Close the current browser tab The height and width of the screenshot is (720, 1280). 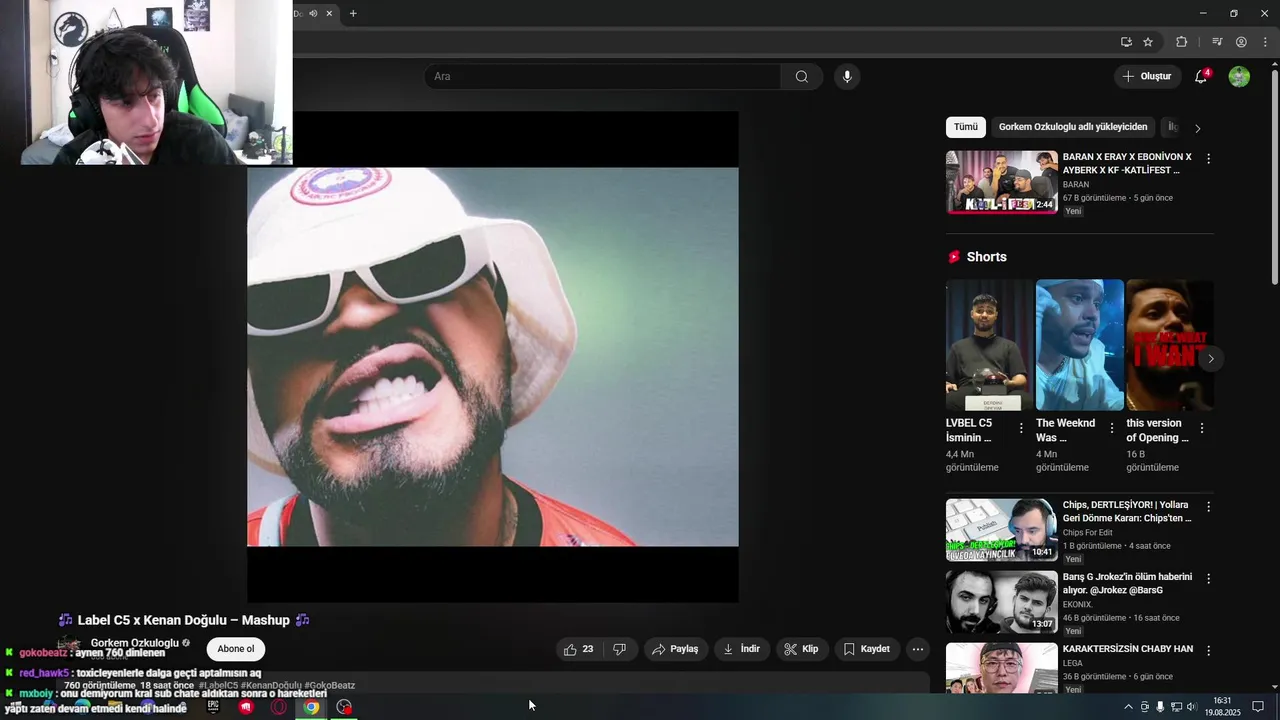pos(329,13)
